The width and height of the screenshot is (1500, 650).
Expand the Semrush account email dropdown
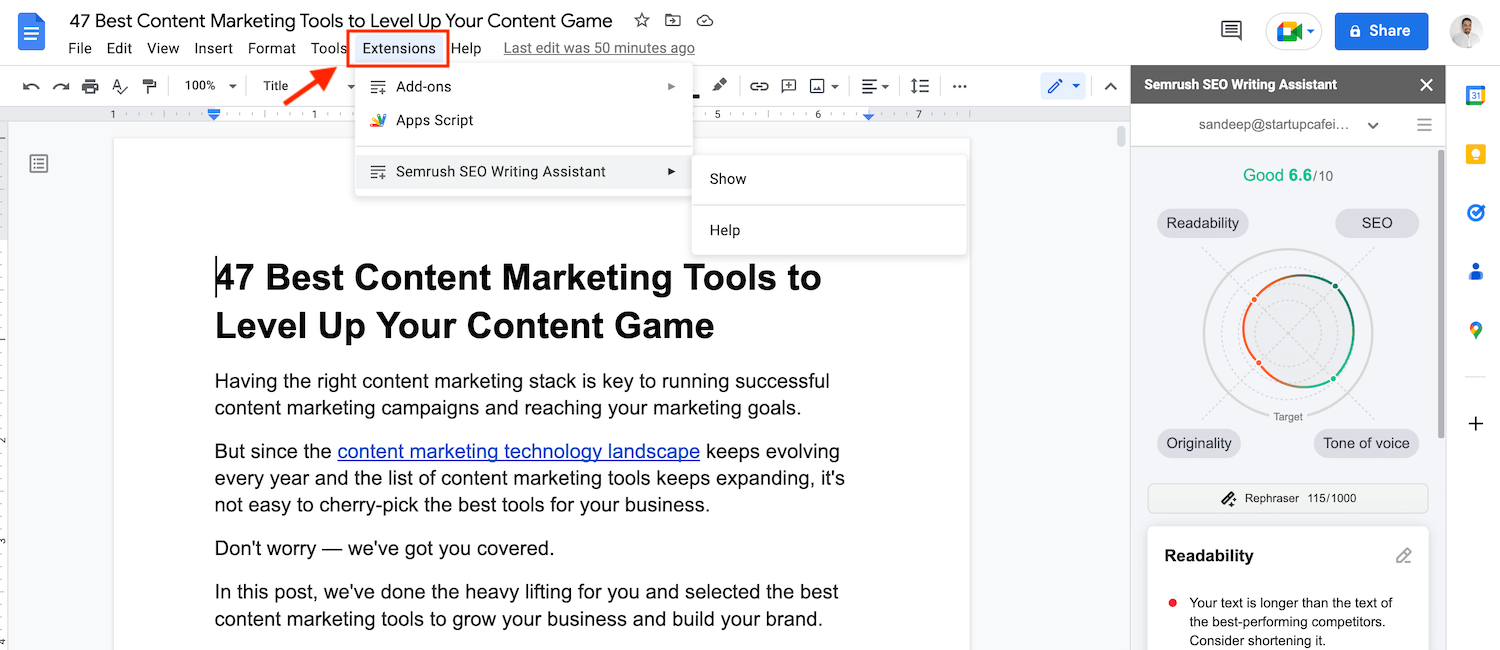(1373, 125)
